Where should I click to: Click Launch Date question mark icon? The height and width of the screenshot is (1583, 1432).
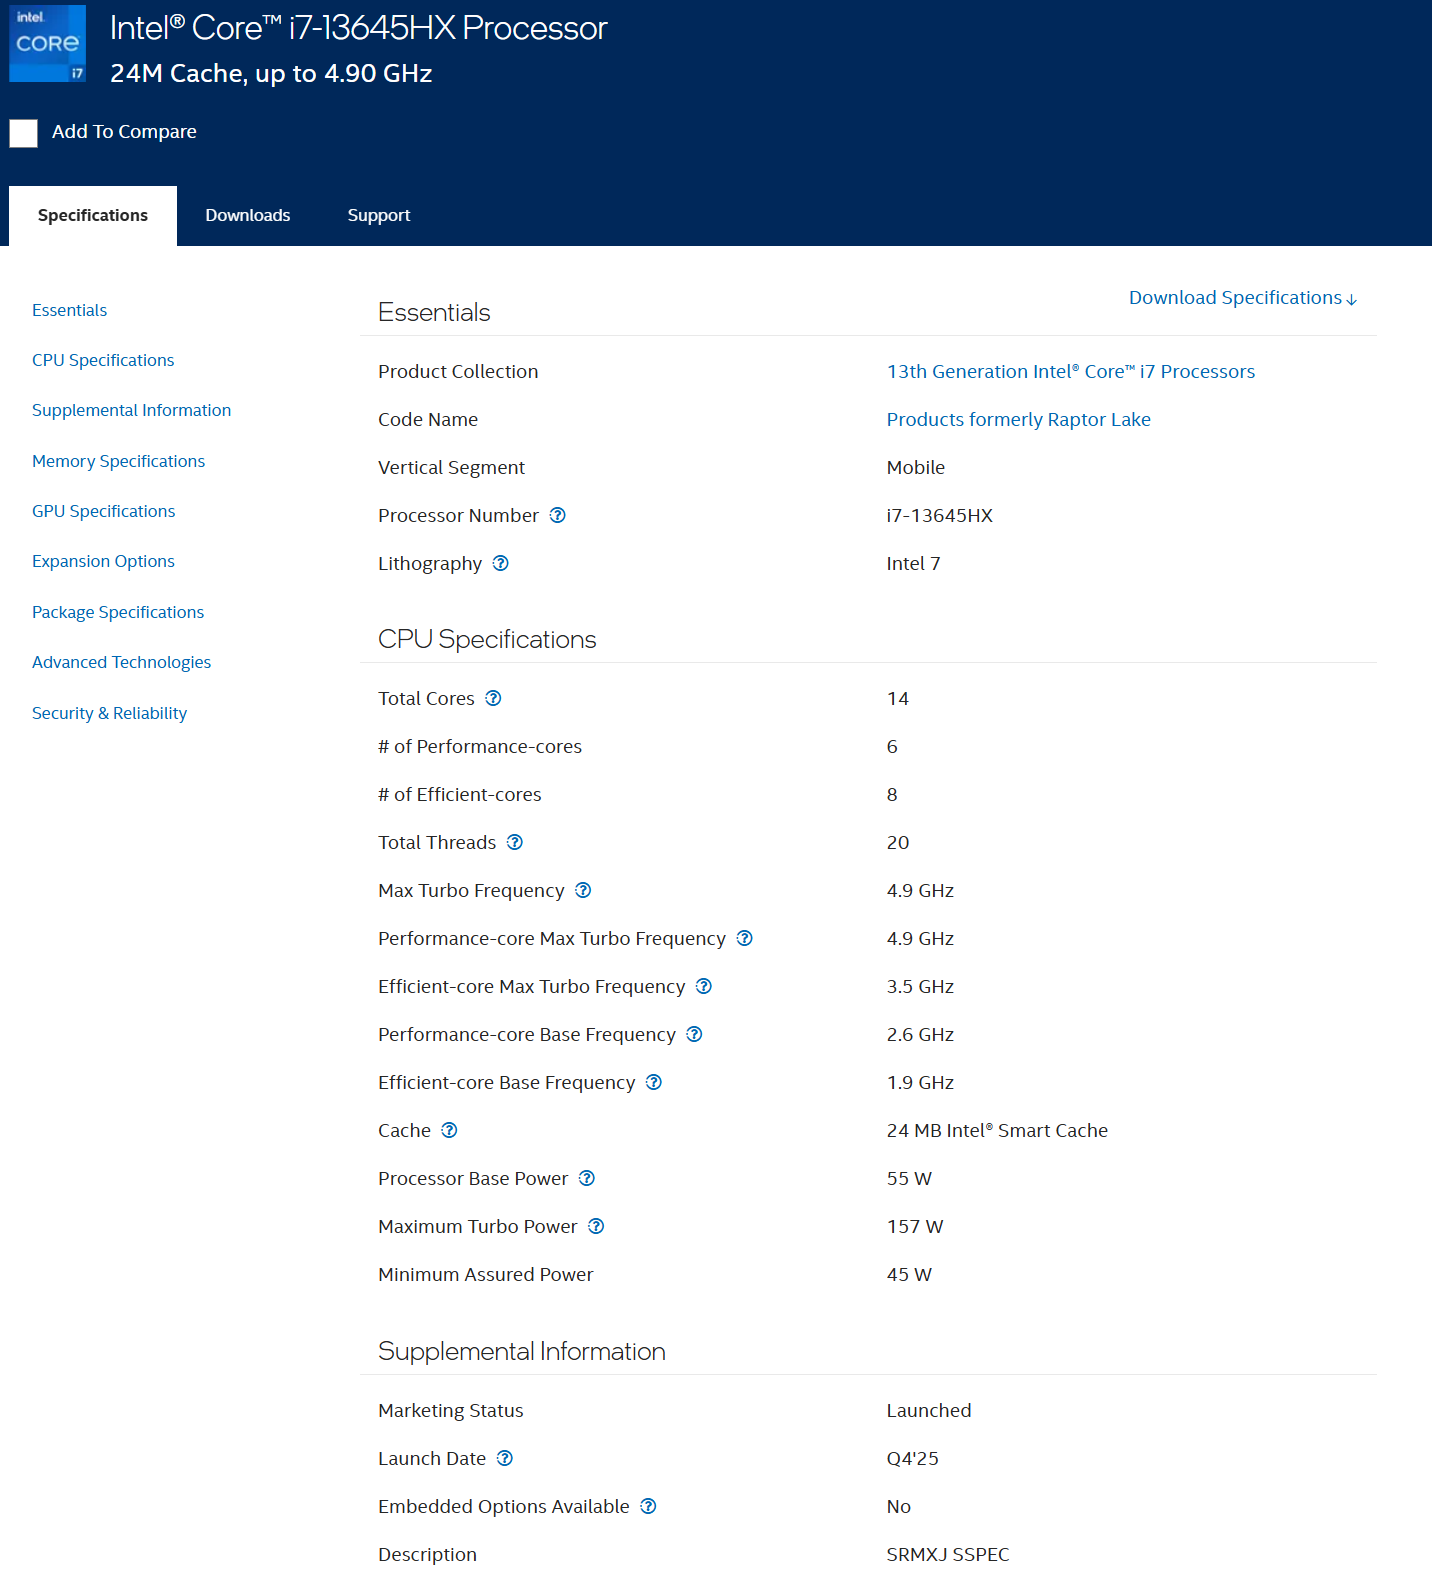505,1458
